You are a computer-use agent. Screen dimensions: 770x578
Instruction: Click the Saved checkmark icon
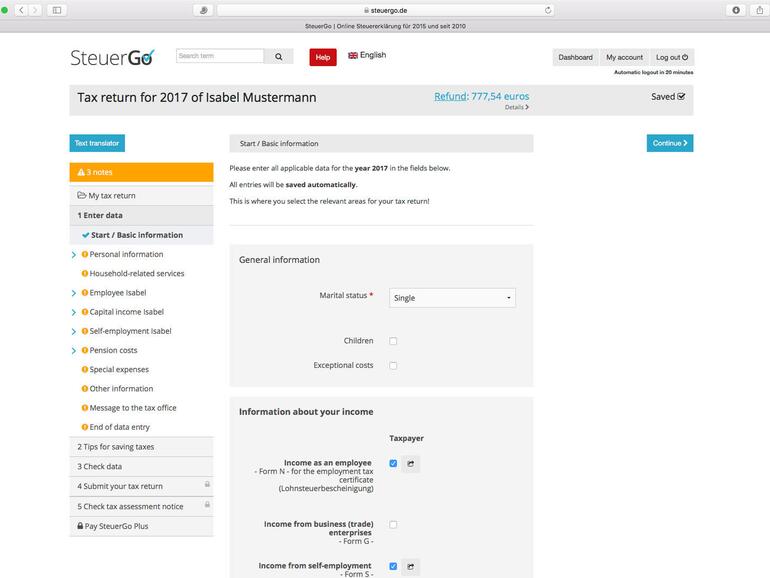click(681, 97)
